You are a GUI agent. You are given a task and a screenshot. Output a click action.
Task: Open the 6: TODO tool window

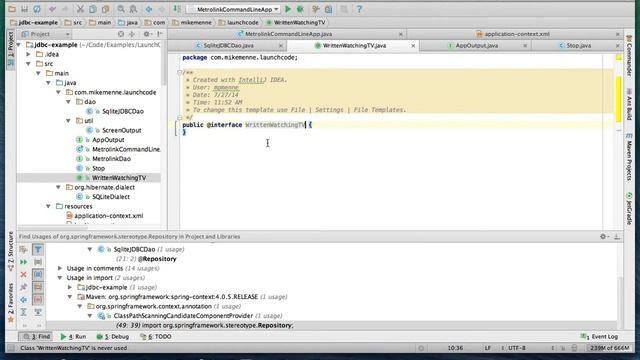156,337
